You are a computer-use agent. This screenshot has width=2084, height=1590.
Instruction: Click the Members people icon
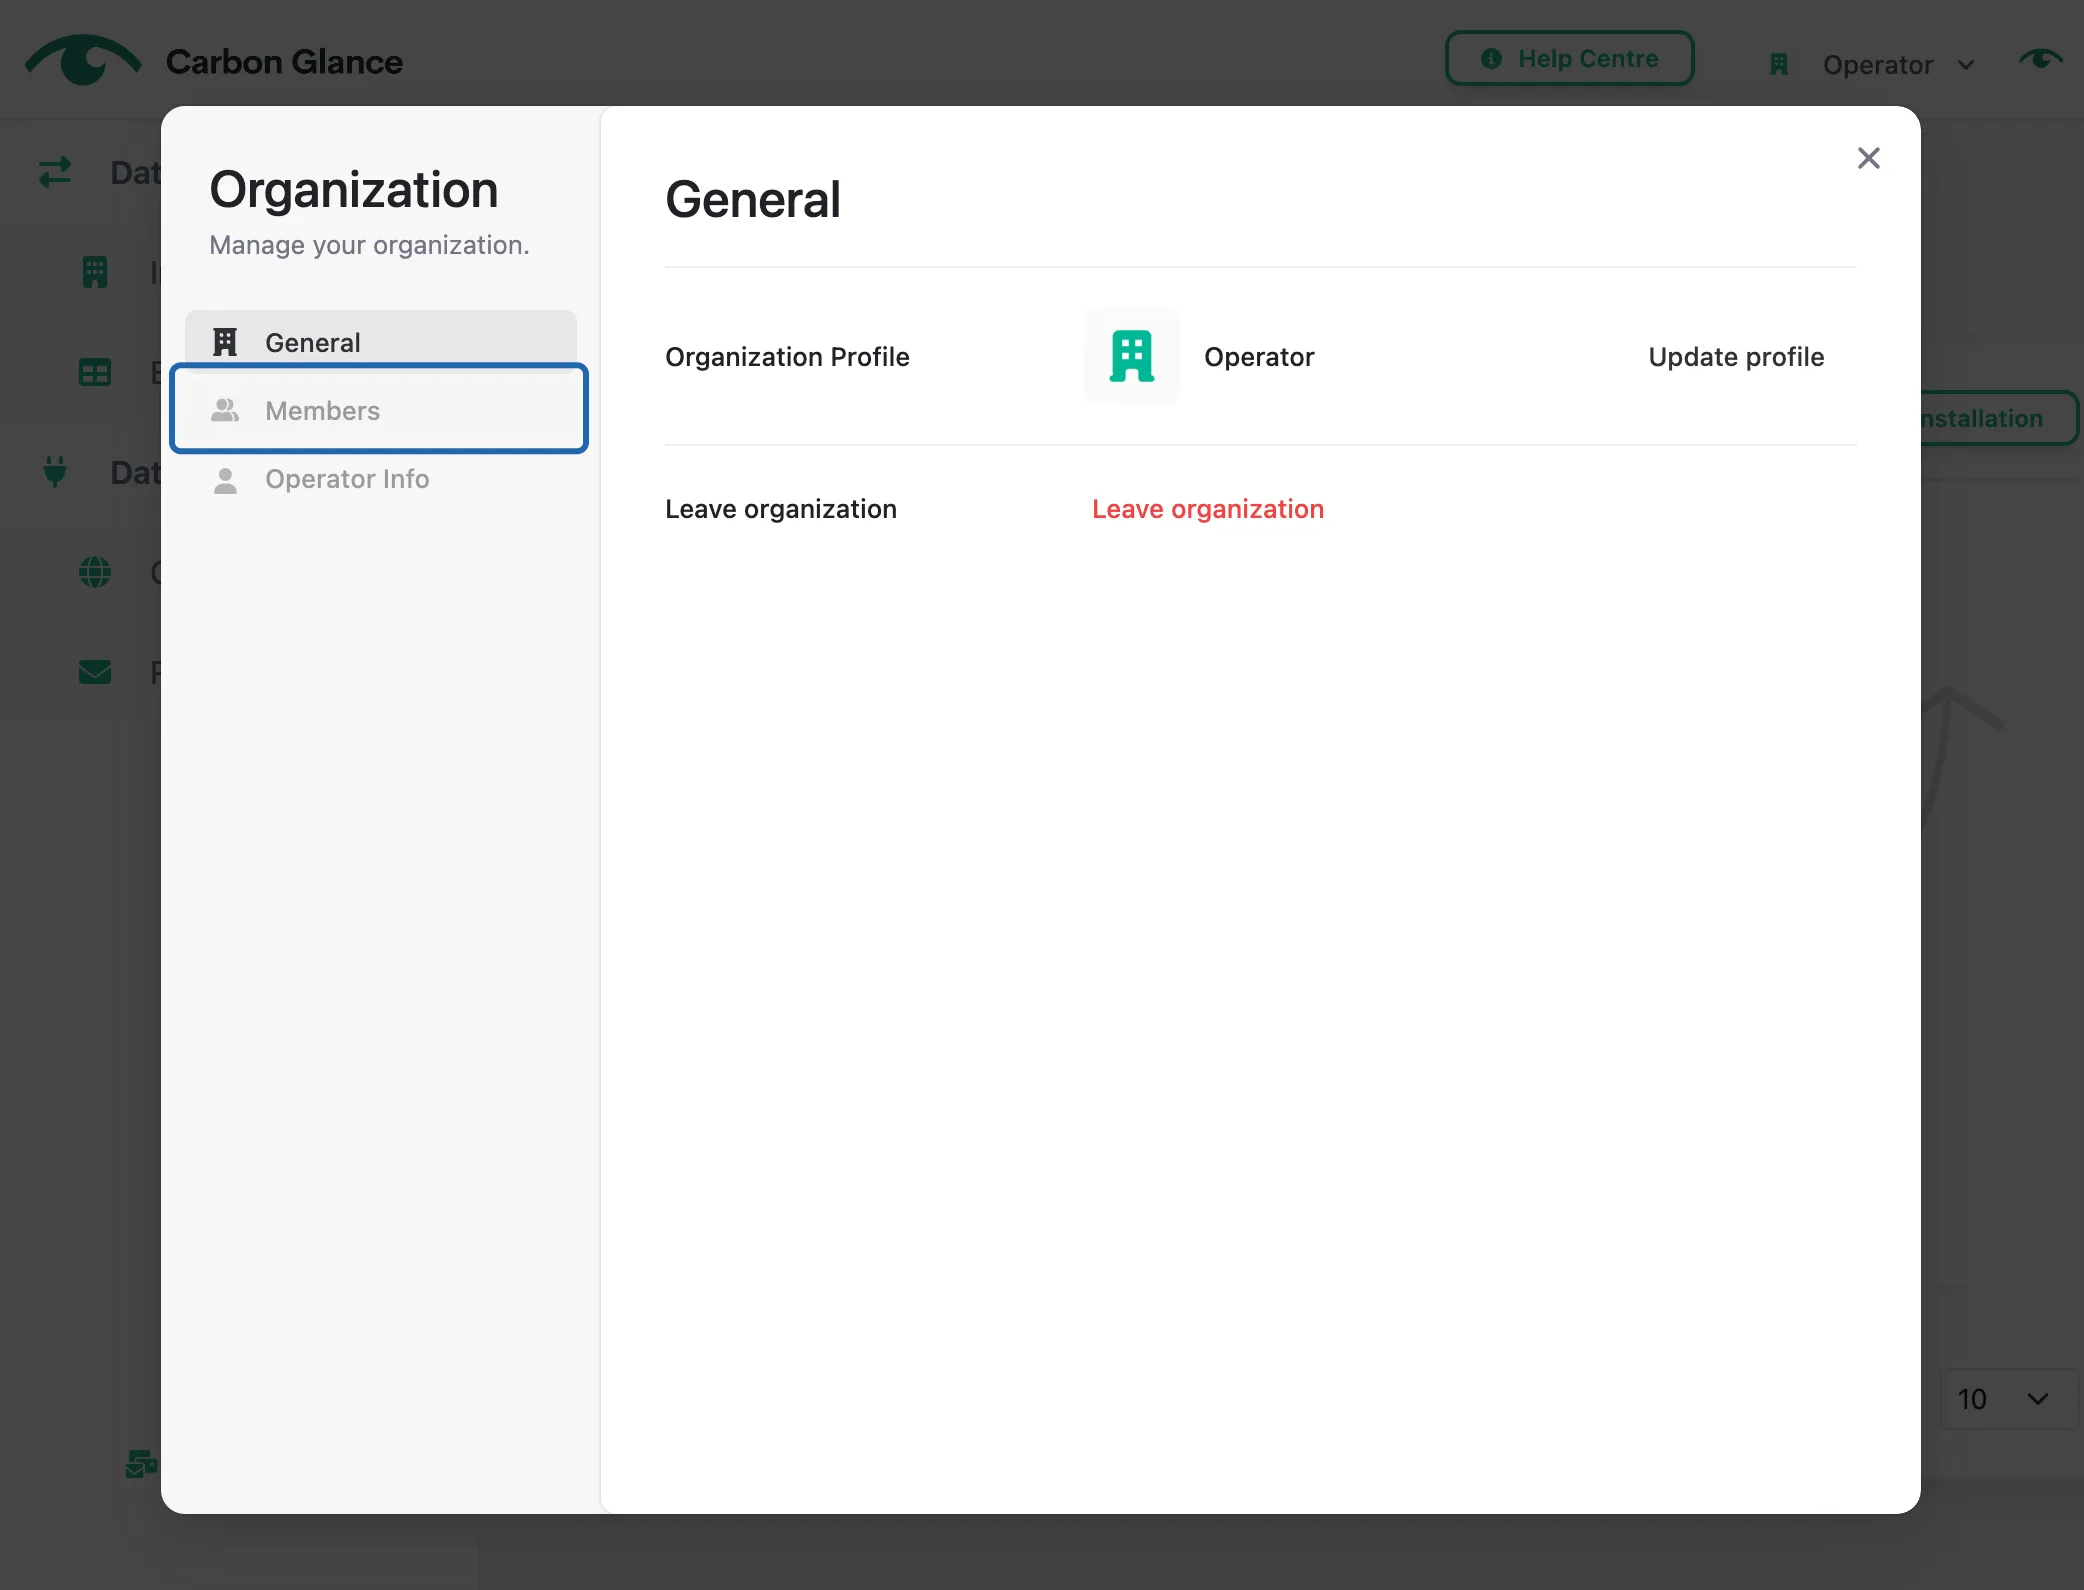[225, 410]
